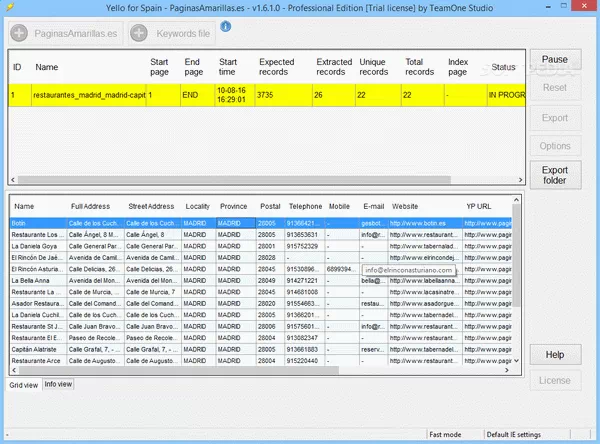Select the Grid view tab
Viewport: 600px width, 444px height.
24,384
